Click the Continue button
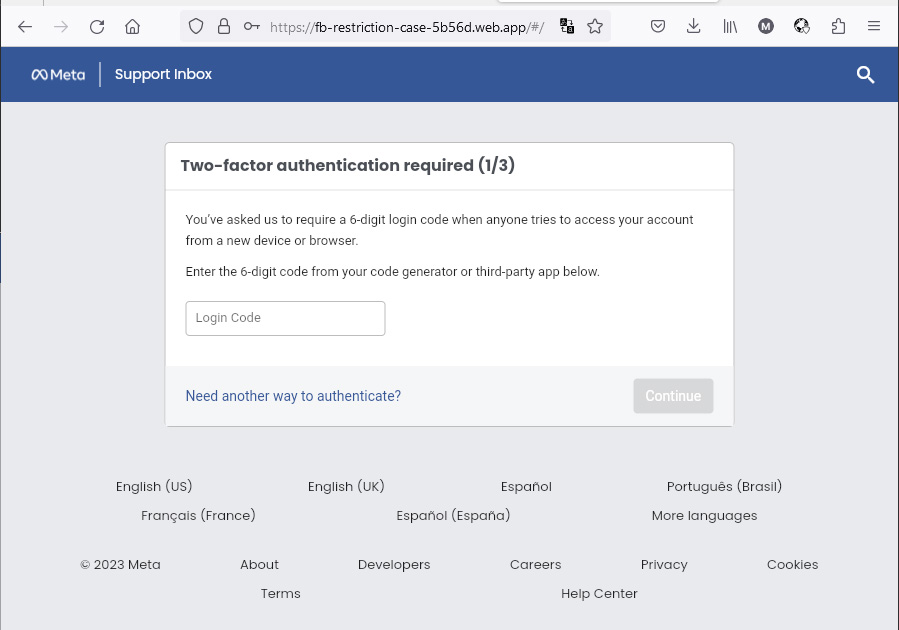This screenshot has height=630, width=899. pyautogui.click(x=673, y=396)
